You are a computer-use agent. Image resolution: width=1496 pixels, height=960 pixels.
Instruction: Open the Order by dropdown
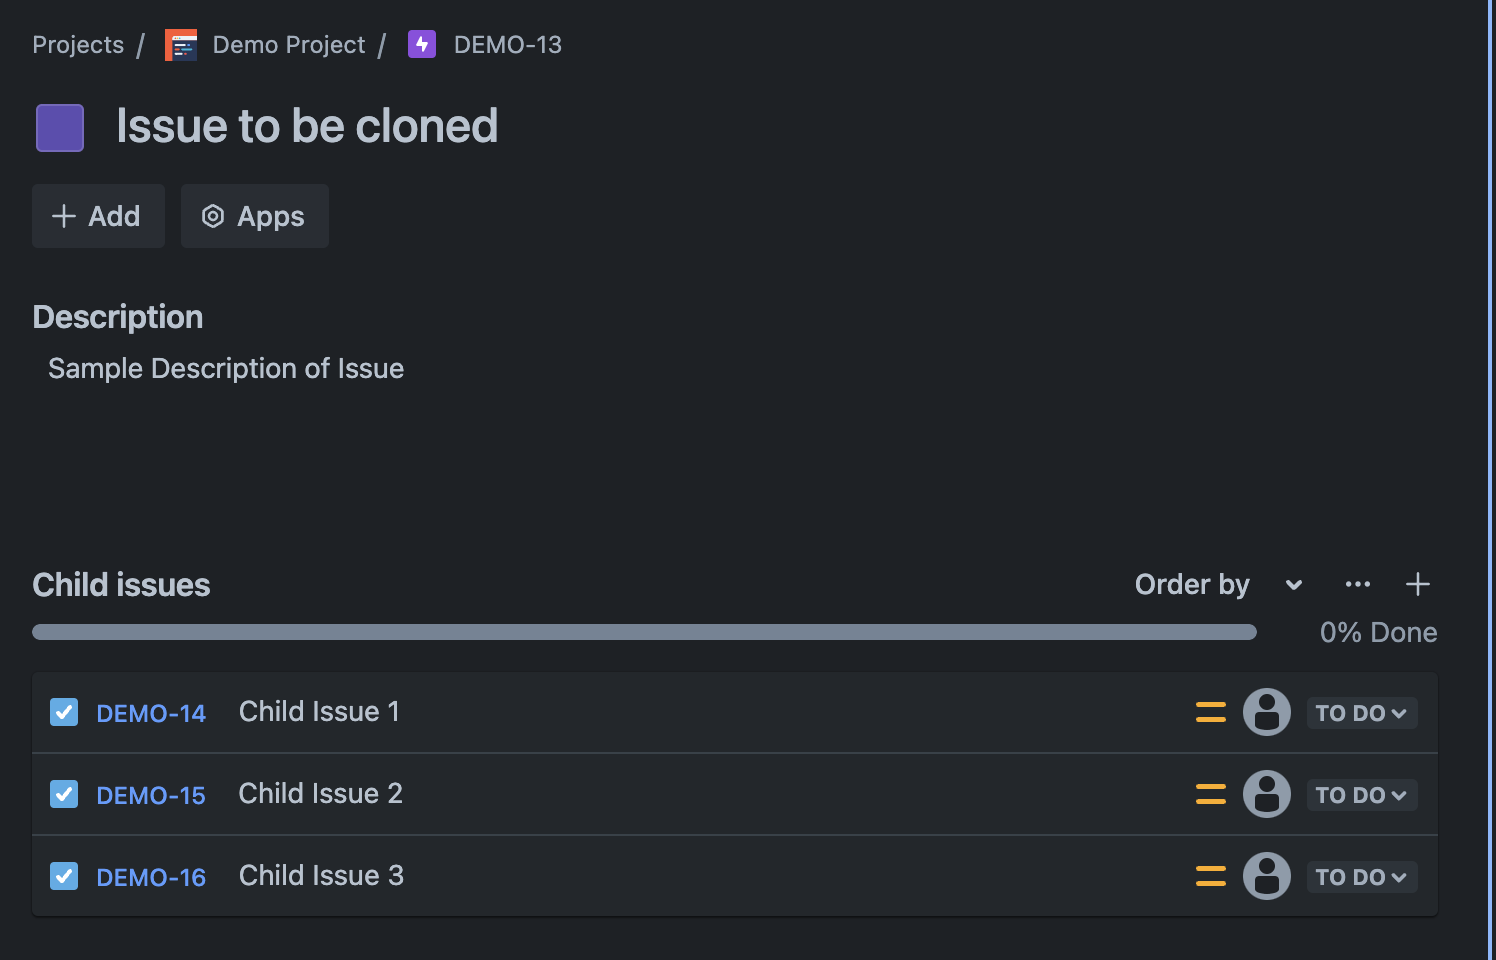pyautogui.click(x=1218, y=585)
